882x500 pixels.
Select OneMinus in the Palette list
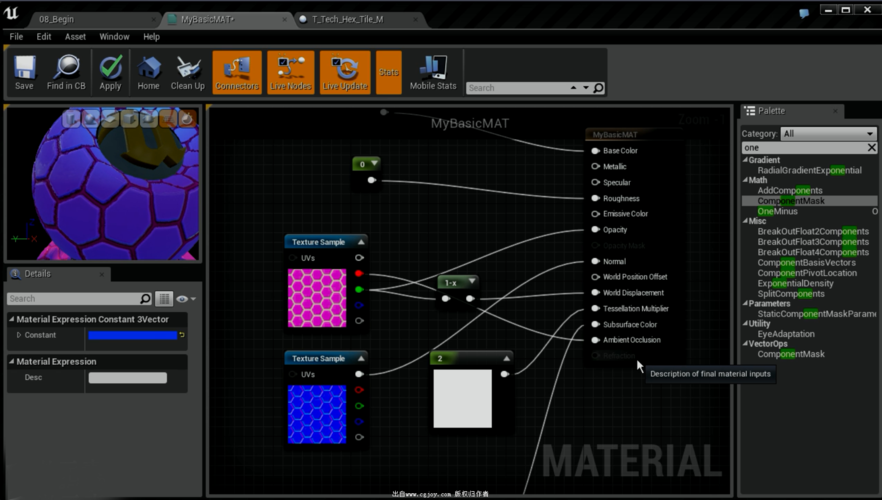778,212
